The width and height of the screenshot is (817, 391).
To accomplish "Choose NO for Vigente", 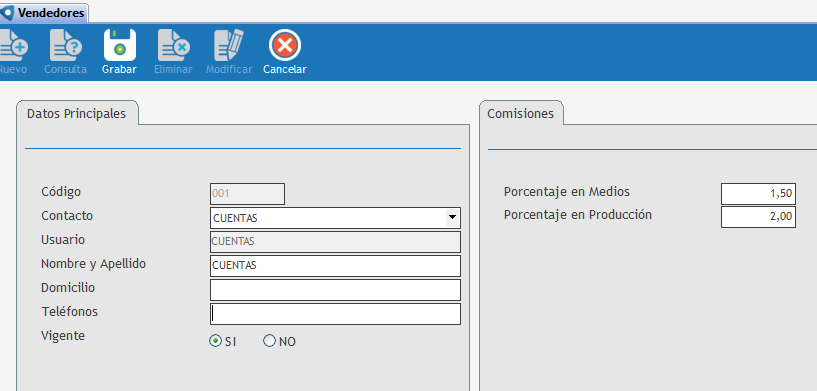I will pos(269,341).
